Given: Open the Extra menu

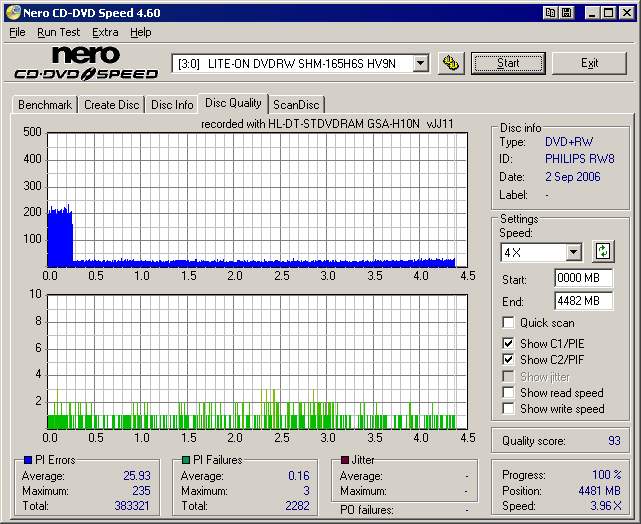Looking at the screenshot, I should [x=105, y=32].
